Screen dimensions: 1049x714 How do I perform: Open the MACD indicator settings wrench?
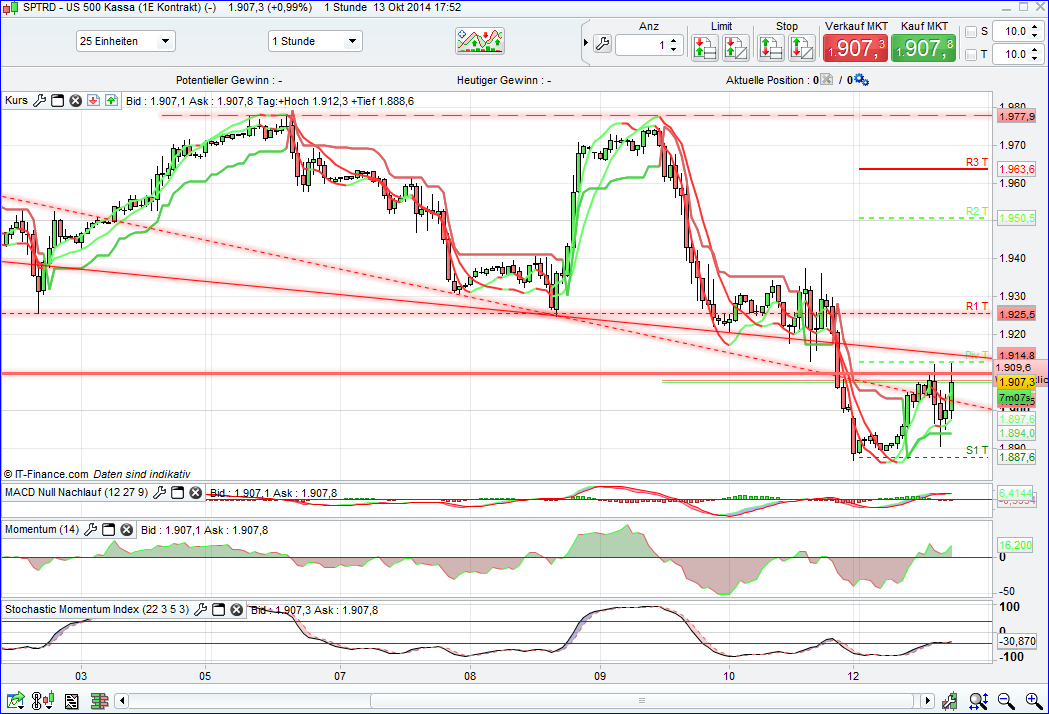[160, 492]
